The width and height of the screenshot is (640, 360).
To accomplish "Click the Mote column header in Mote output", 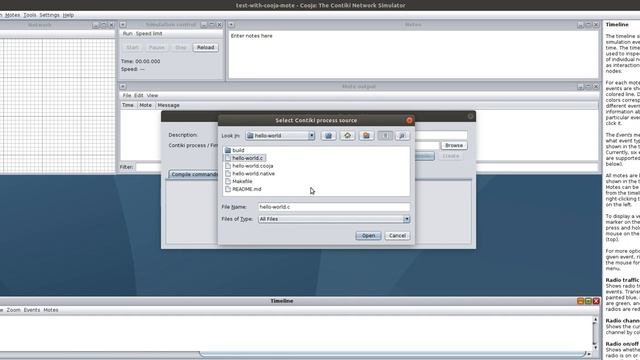I will (145, 105).
